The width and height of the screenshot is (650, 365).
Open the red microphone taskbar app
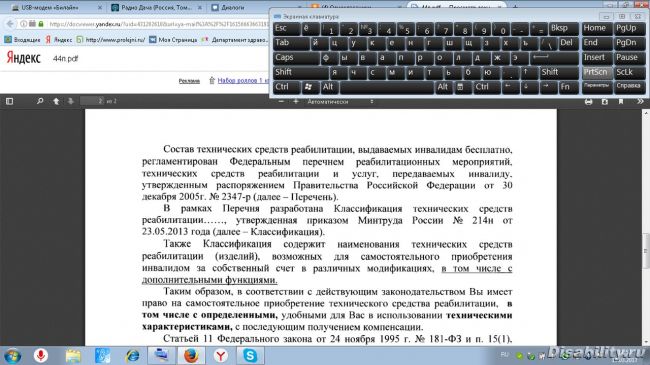[41, 356]
